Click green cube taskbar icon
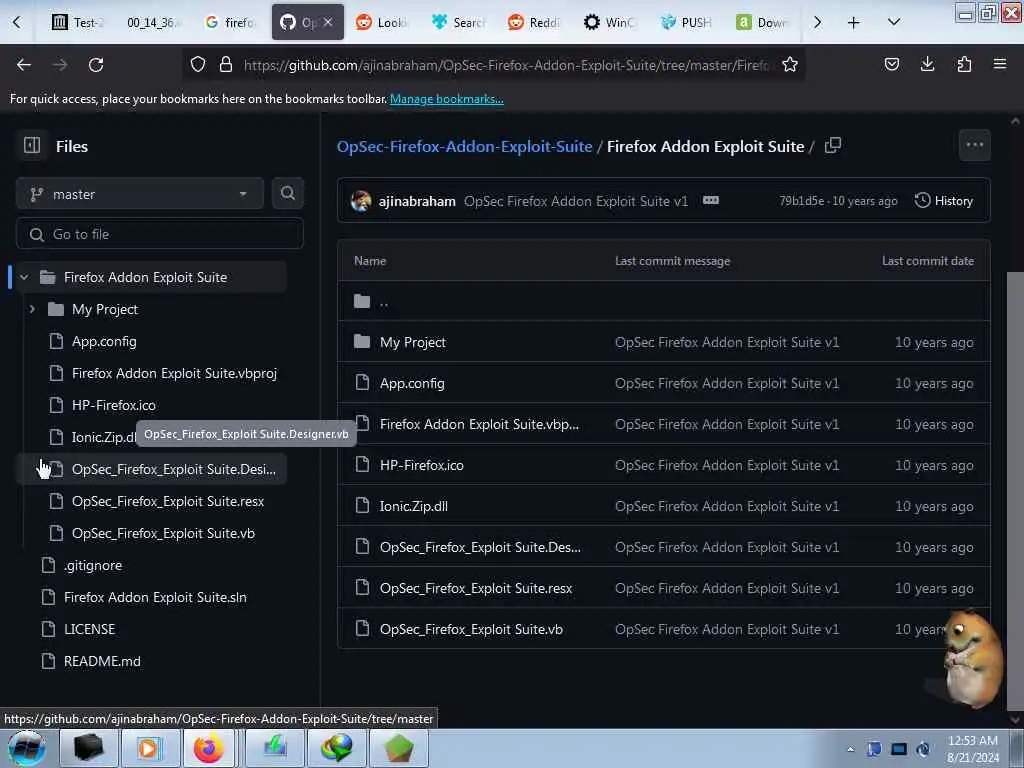 click(398, 748)
